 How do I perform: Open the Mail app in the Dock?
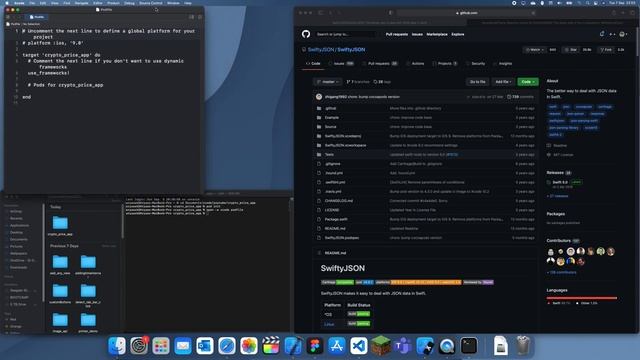183,346
